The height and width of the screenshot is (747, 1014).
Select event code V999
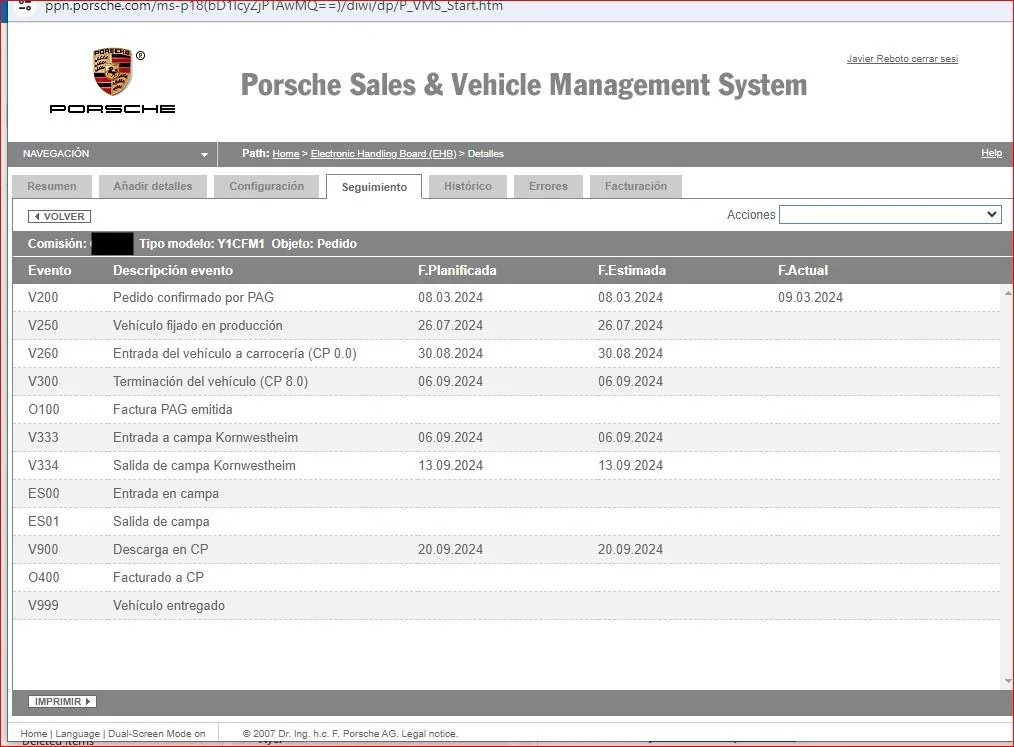point(43,606)
